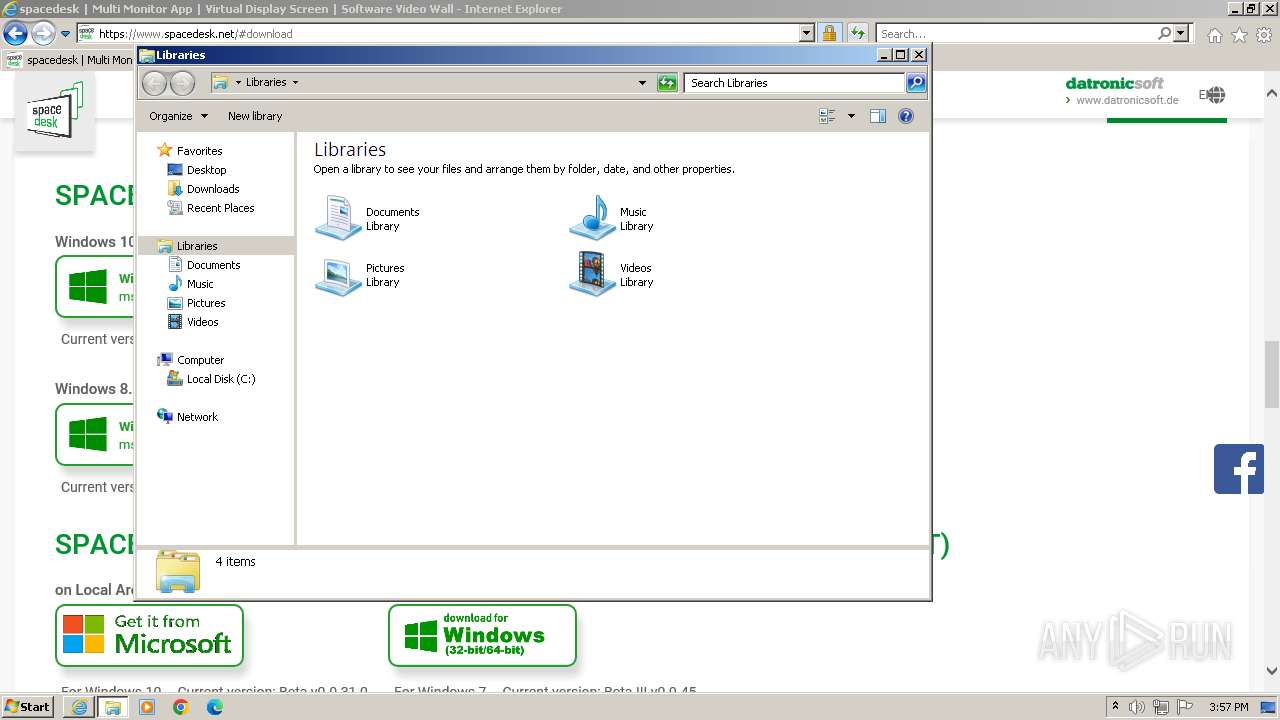This screenshot has height=720, width=1280.
Task: Click download for Windows 32-bit/64-bit button
Action: [x=482, y=635]
